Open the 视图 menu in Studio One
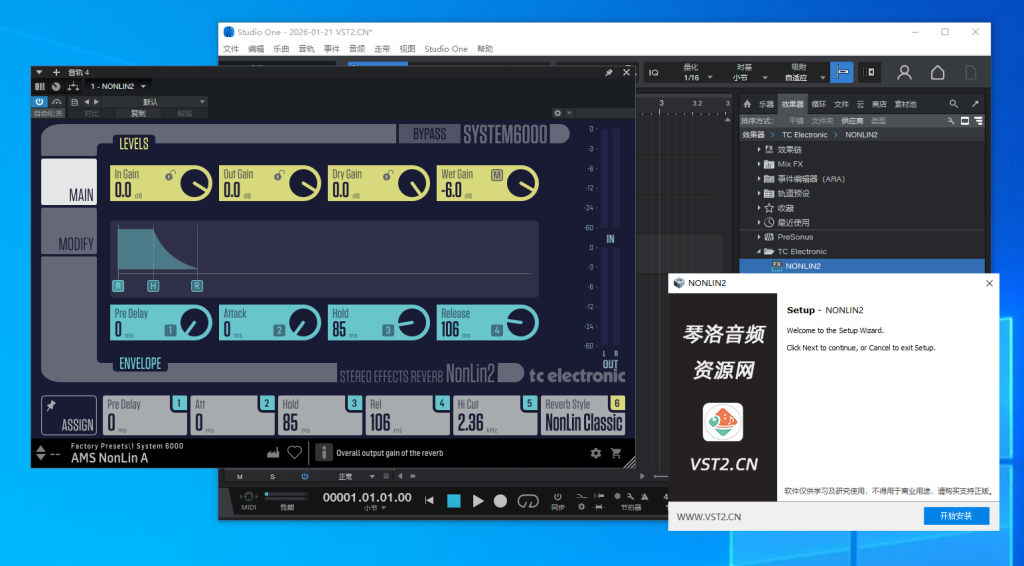This screenshot has width=1024, height=566. click(x=407, y=48)
